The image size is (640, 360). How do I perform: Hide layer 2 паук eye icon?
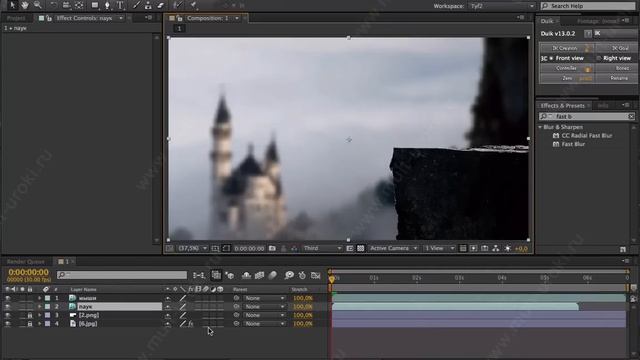pyautogui.click(x=7, y=307)
